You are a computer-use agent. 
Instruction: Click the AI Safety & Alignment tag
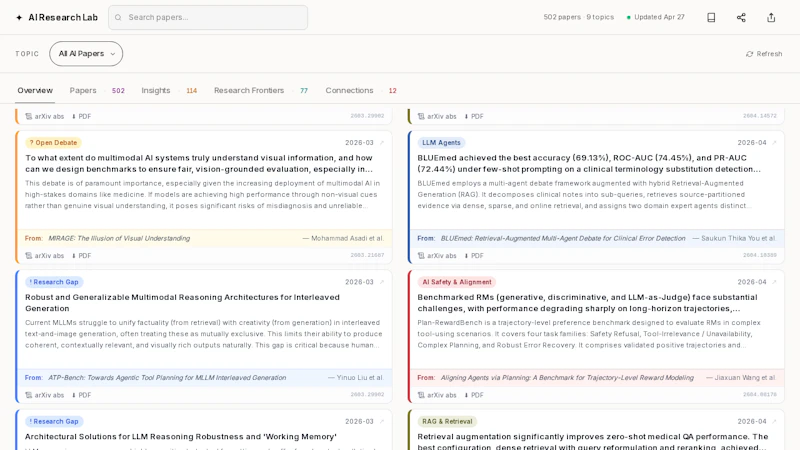click(457, 282)
